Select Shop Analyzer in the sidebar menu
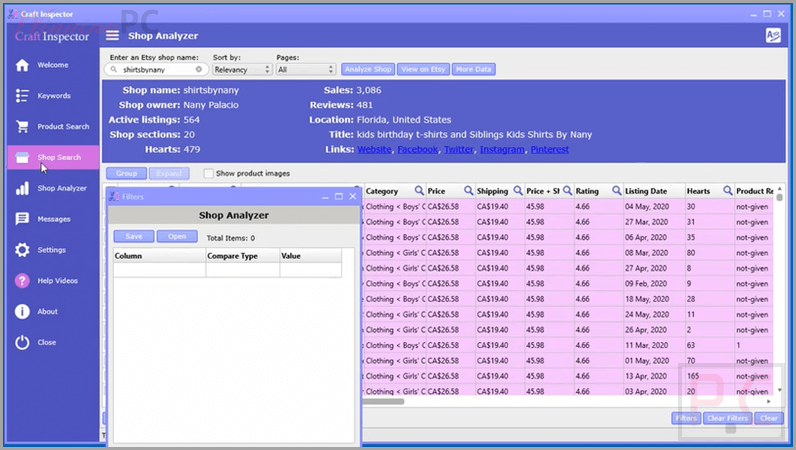The width and height of the screenshot is (796, 450). coord(62,188)
